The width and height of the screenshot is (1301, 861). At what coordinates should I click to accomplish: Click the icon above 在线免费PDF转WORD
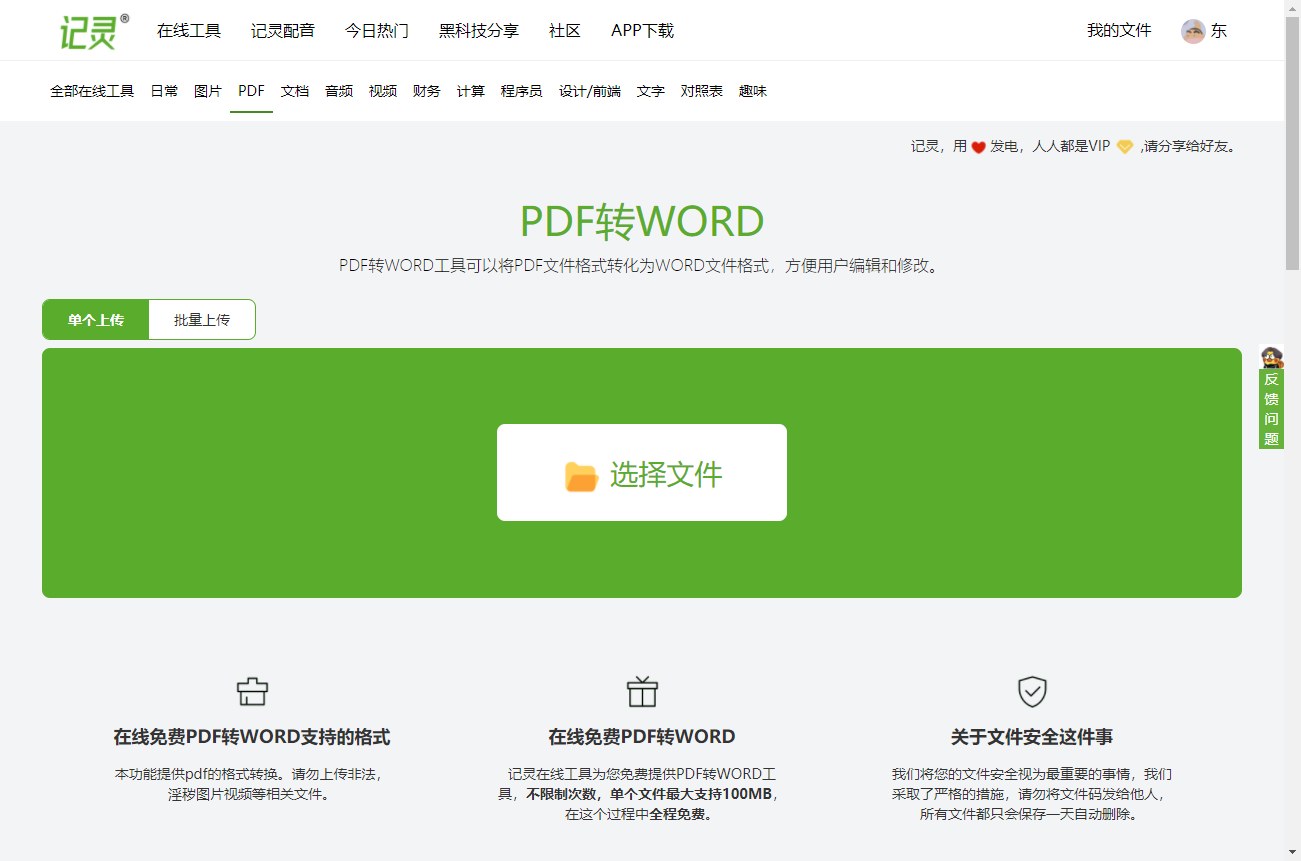point(641,691)
